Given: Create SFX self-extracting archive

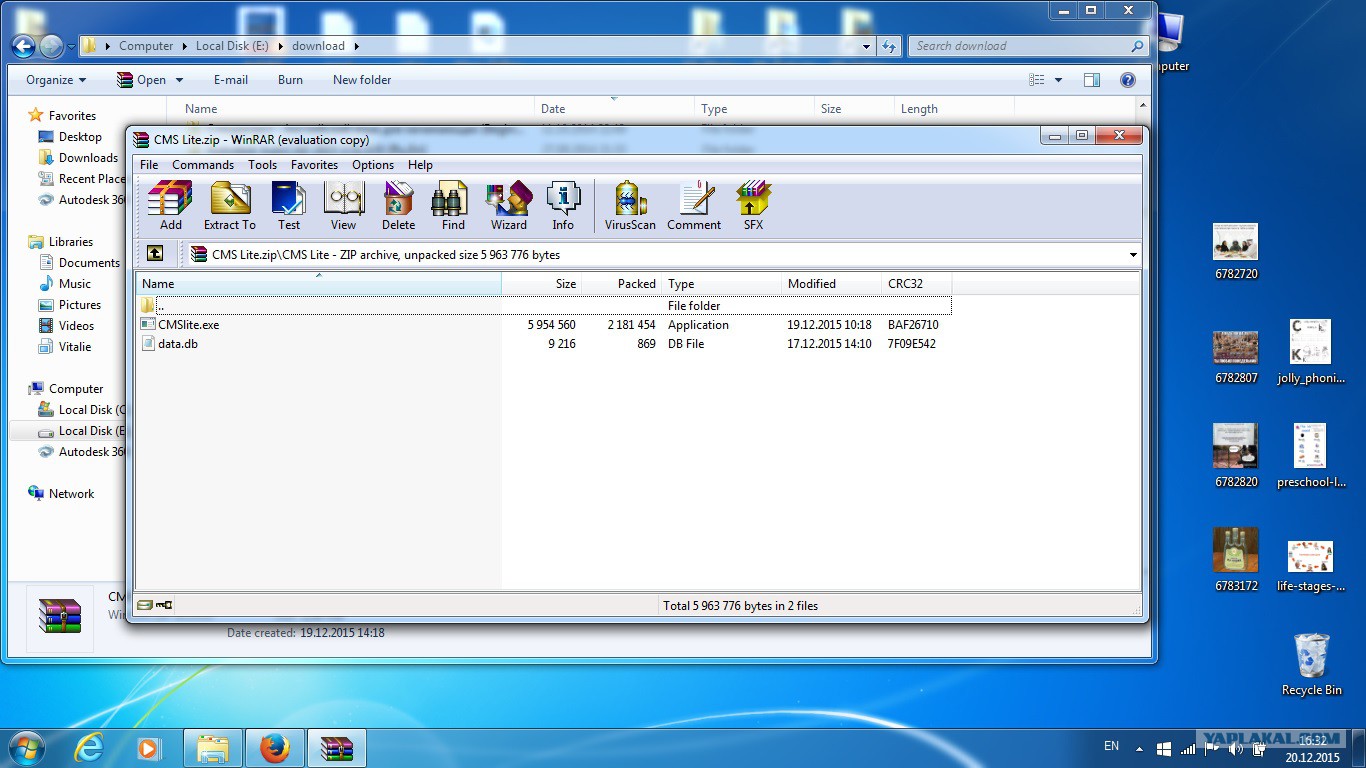Looking at the screenshot, I should click(753, 206).
